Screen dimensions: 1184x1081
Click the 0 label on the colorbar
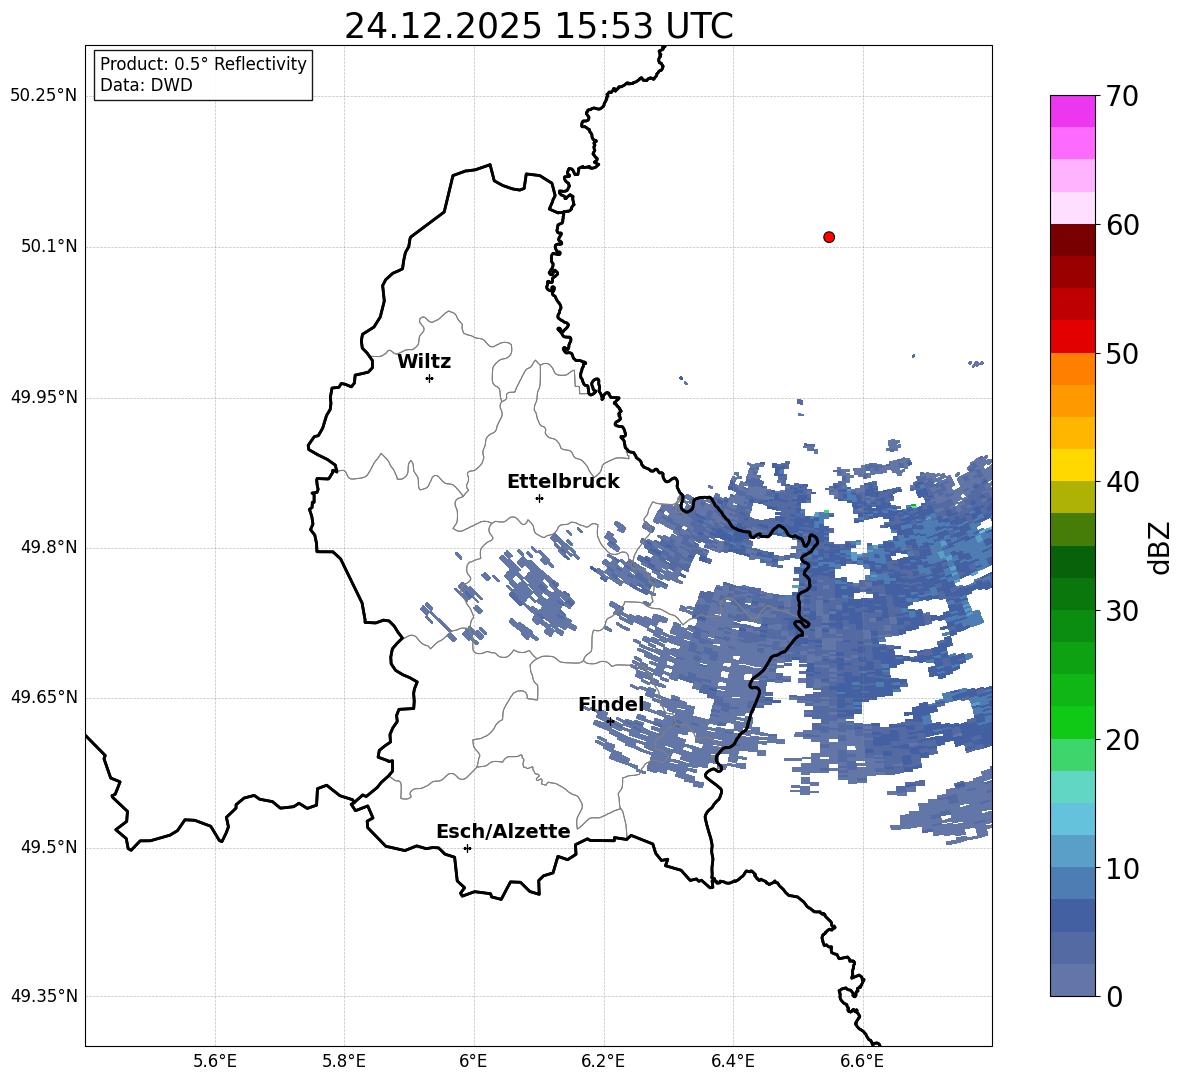point(1114,996)
